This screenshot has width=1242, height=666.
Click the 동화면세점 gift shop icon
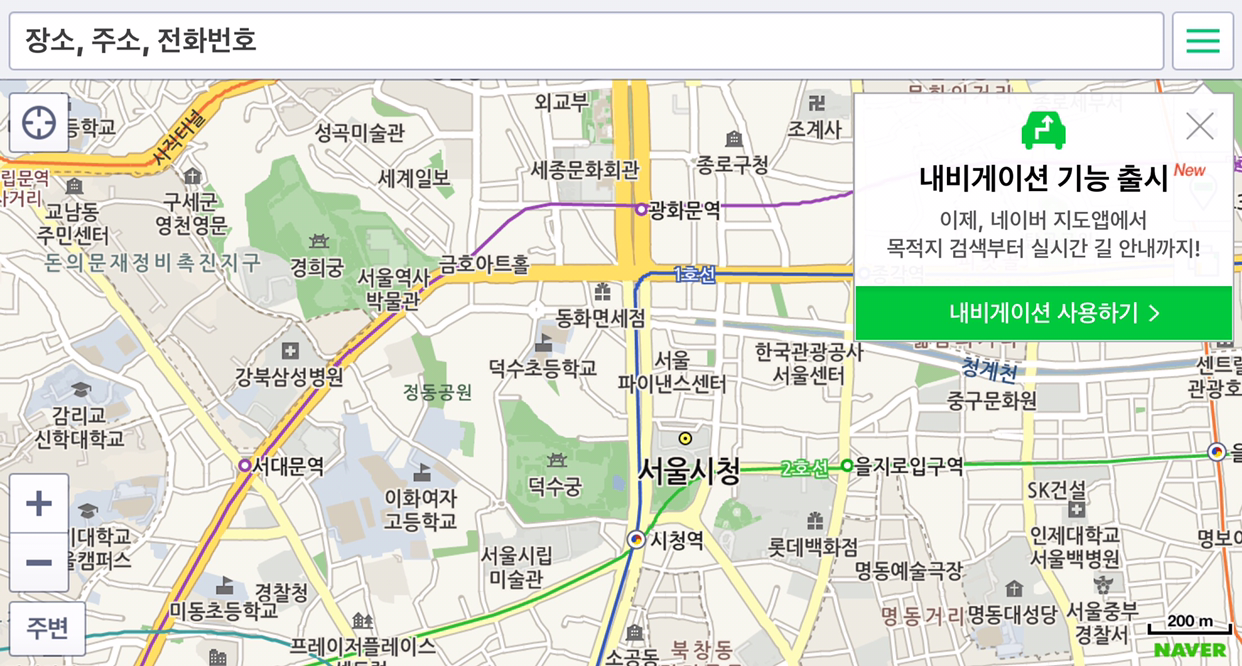coord(602,292)
